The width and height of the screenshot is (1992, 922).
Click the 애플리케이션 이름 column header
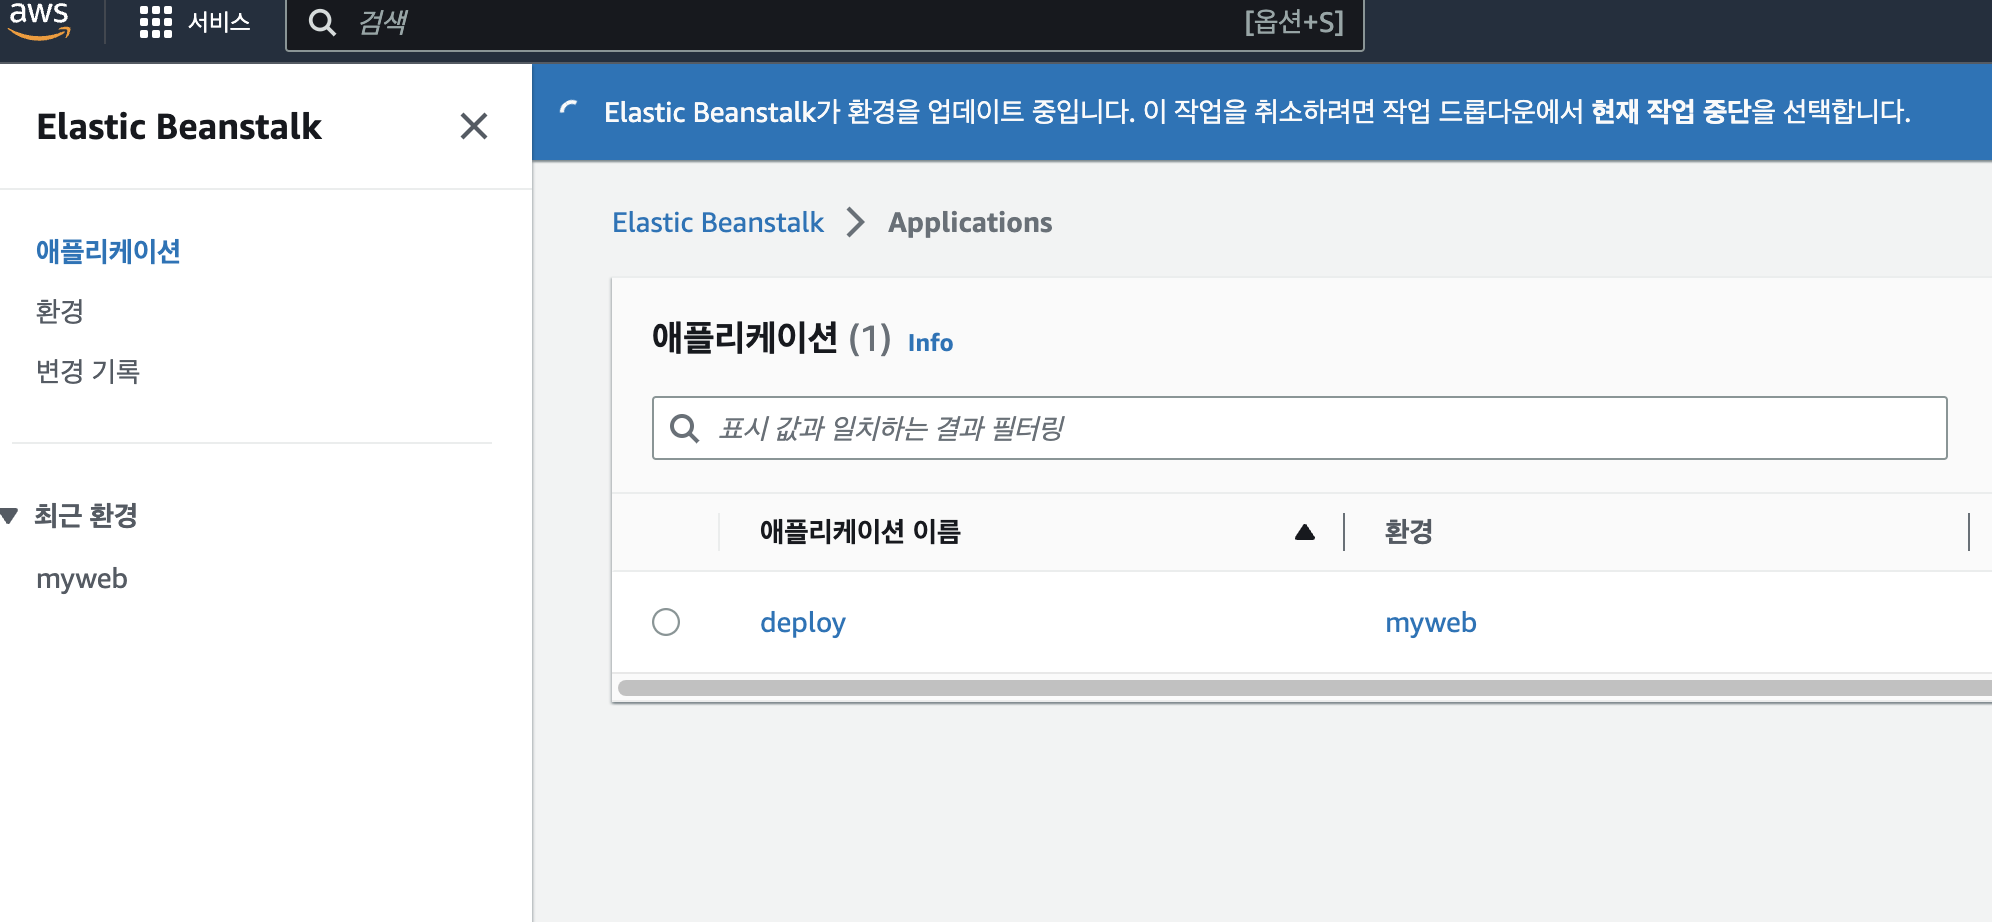(x=860, y=531)
